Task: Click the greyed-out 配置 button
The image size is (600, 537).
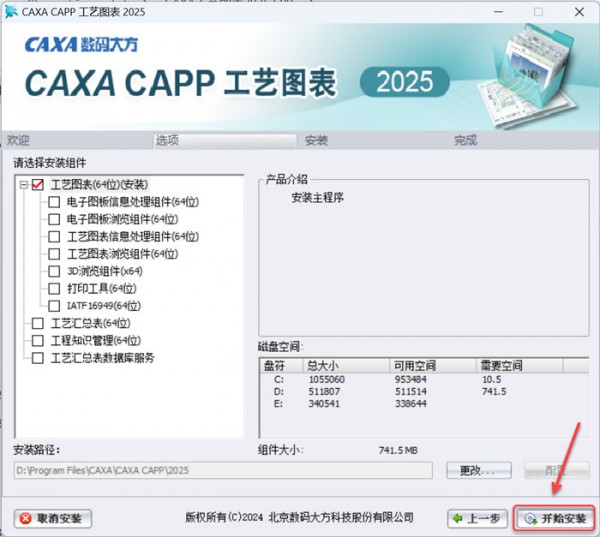Action: 556,470
